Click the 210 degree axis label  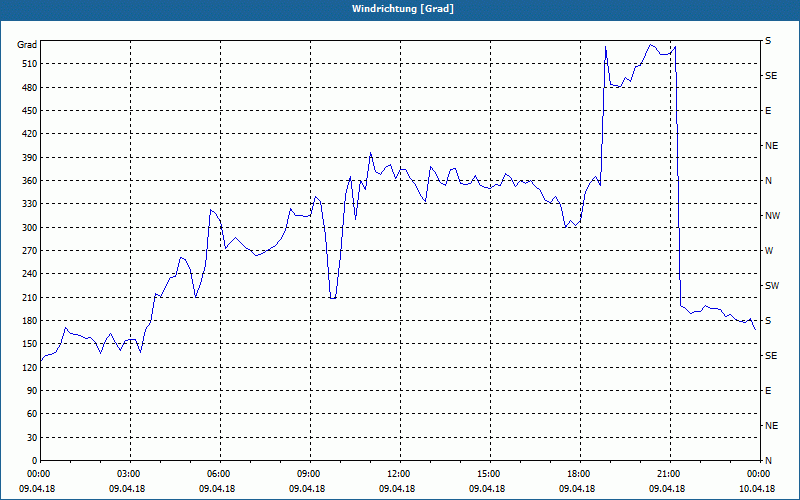pyautogui.click(x=30, y=297)
